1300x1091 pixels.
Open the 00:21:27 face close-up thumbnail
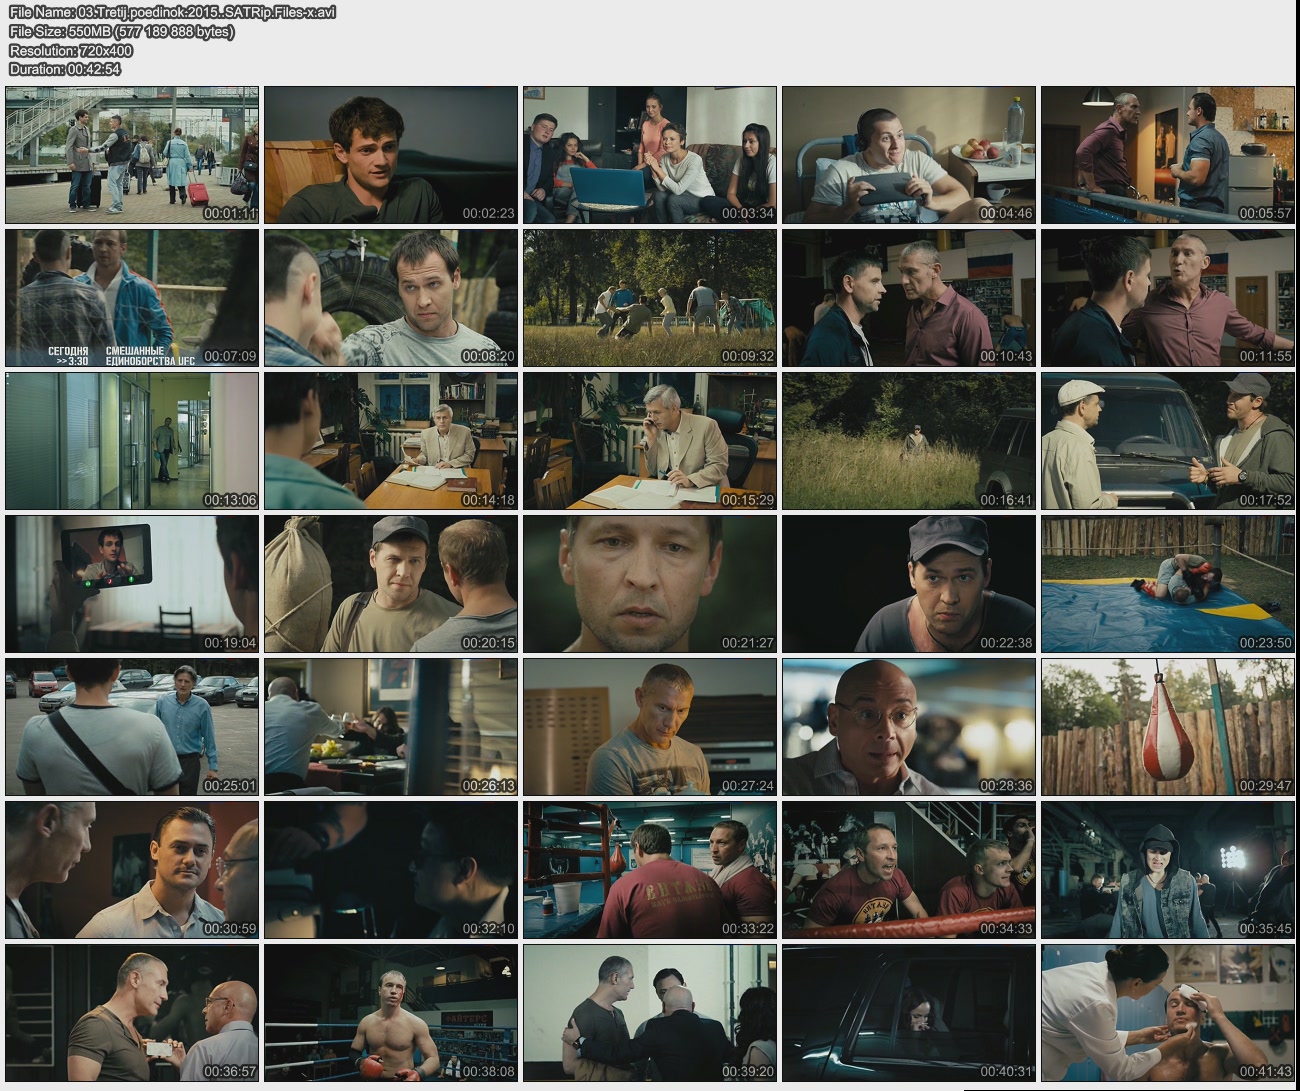coord(650,584)
